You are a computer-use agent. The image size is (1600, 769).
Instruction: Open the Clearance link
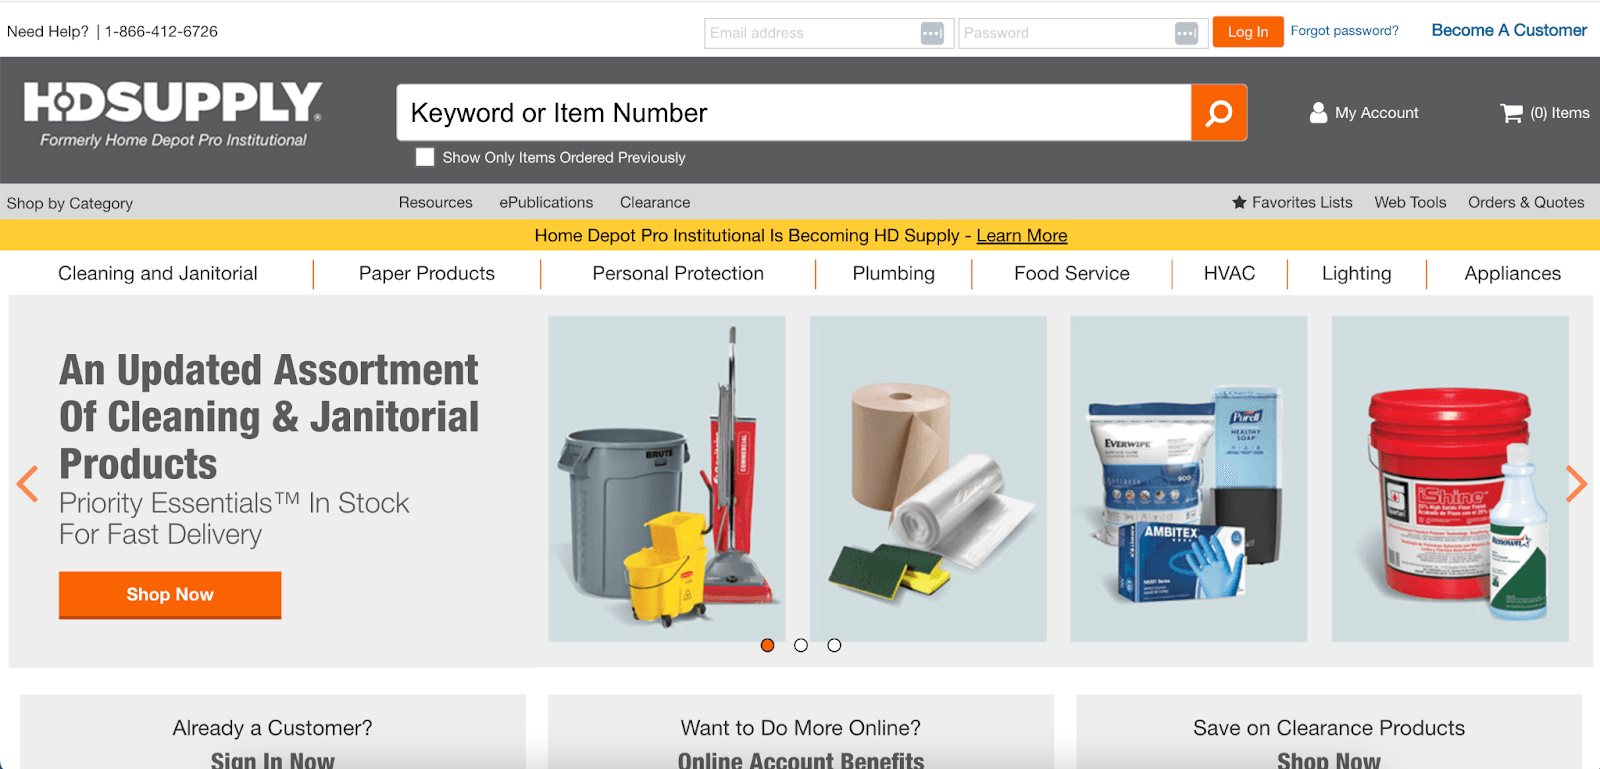point(655,202)
